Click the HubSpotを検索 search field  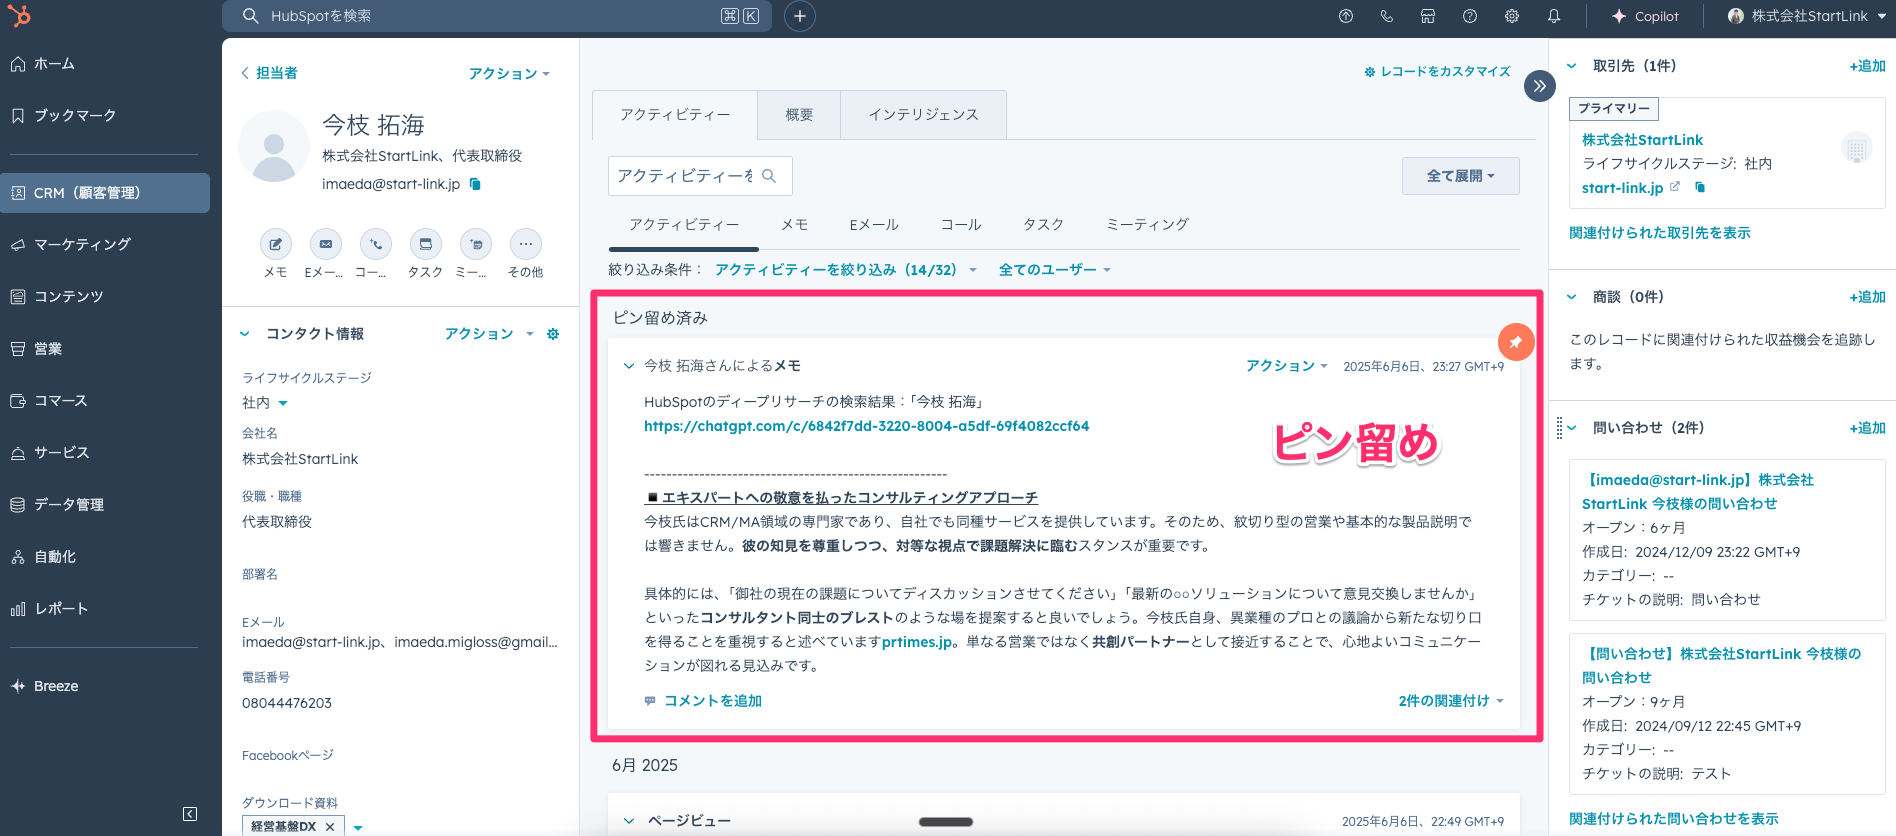coord(497,16)
